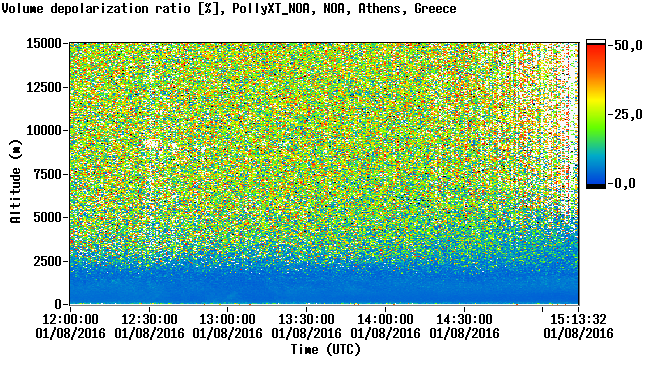Click the 13:00:00 time axis label
The image size is (665, 389).
[228, 319]
